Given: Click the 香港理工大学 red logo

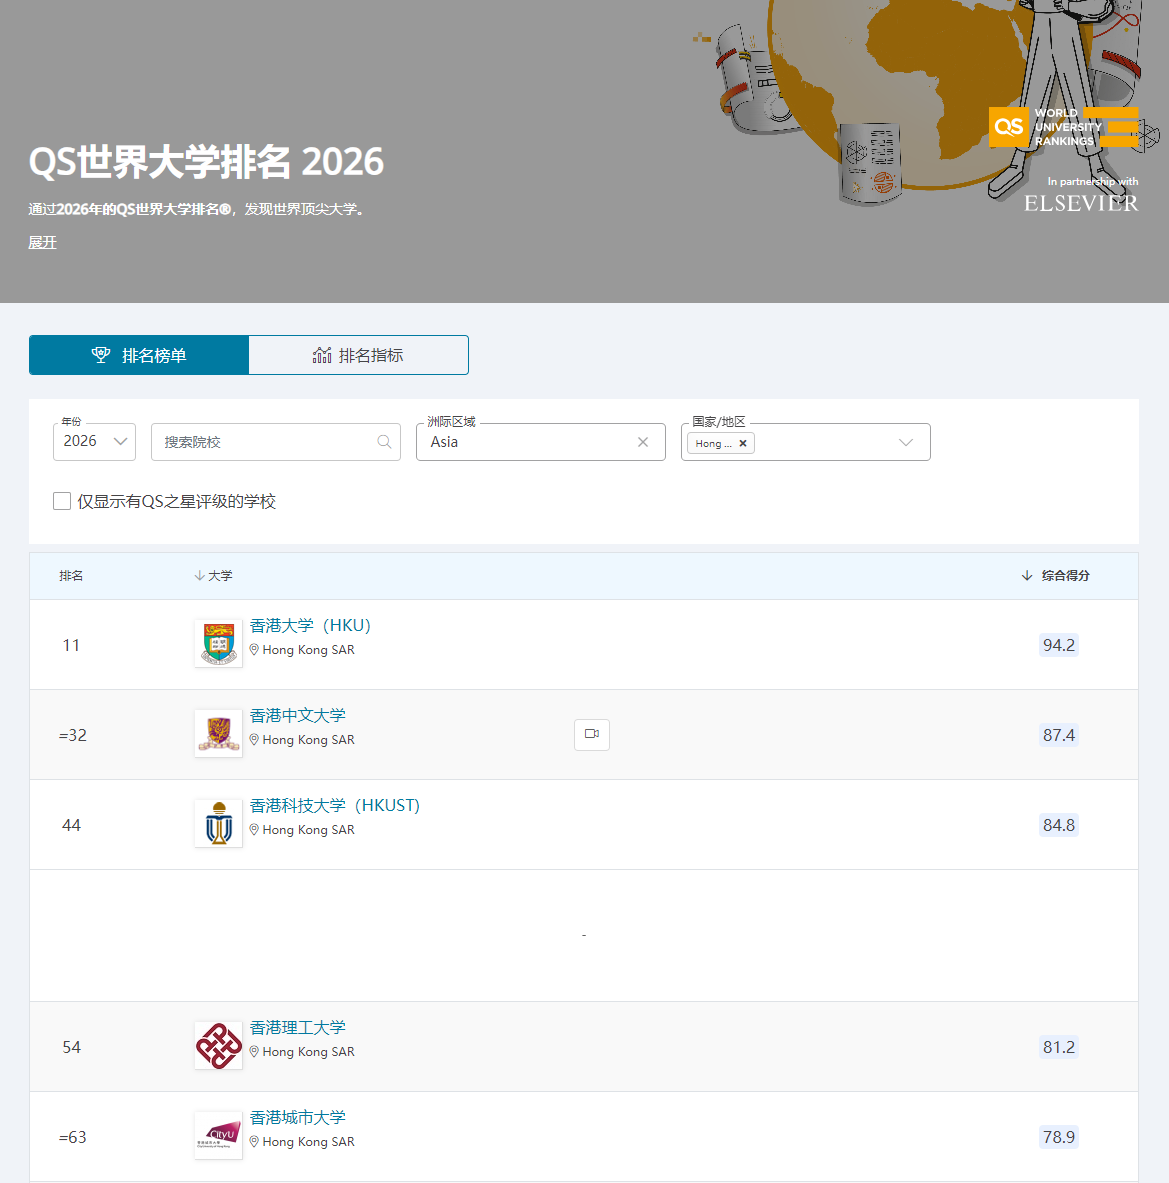Looking at the screenshot, I should point(218,1045).
